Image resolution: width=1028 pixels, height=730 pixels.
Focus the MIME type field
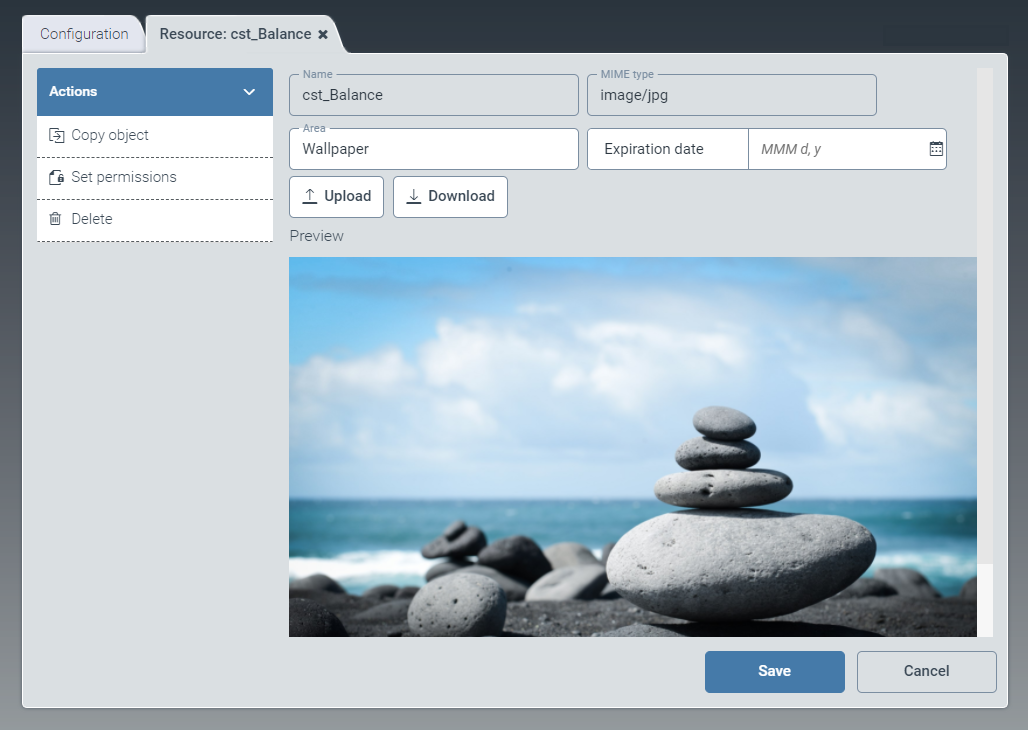click(x=731, y=96)
